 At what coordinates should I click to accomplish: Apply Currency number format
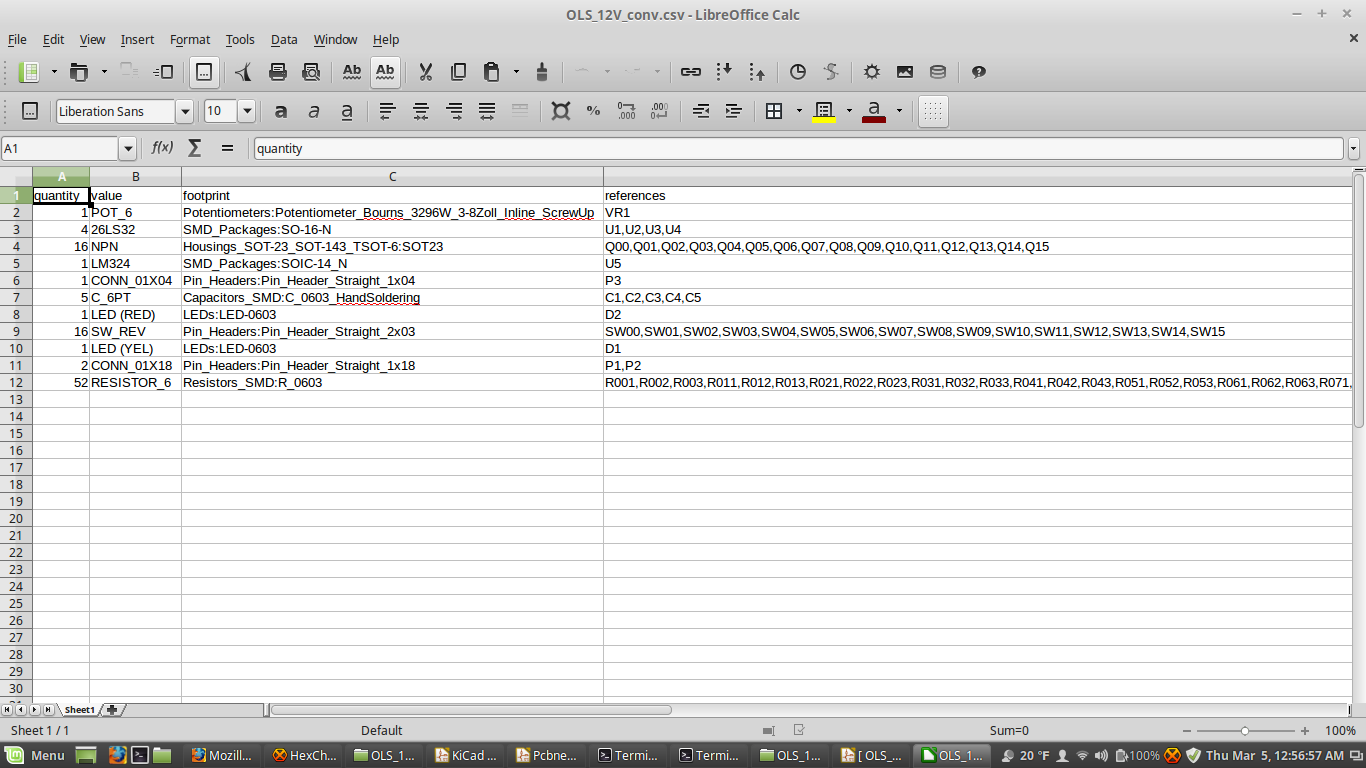(561, 111)
